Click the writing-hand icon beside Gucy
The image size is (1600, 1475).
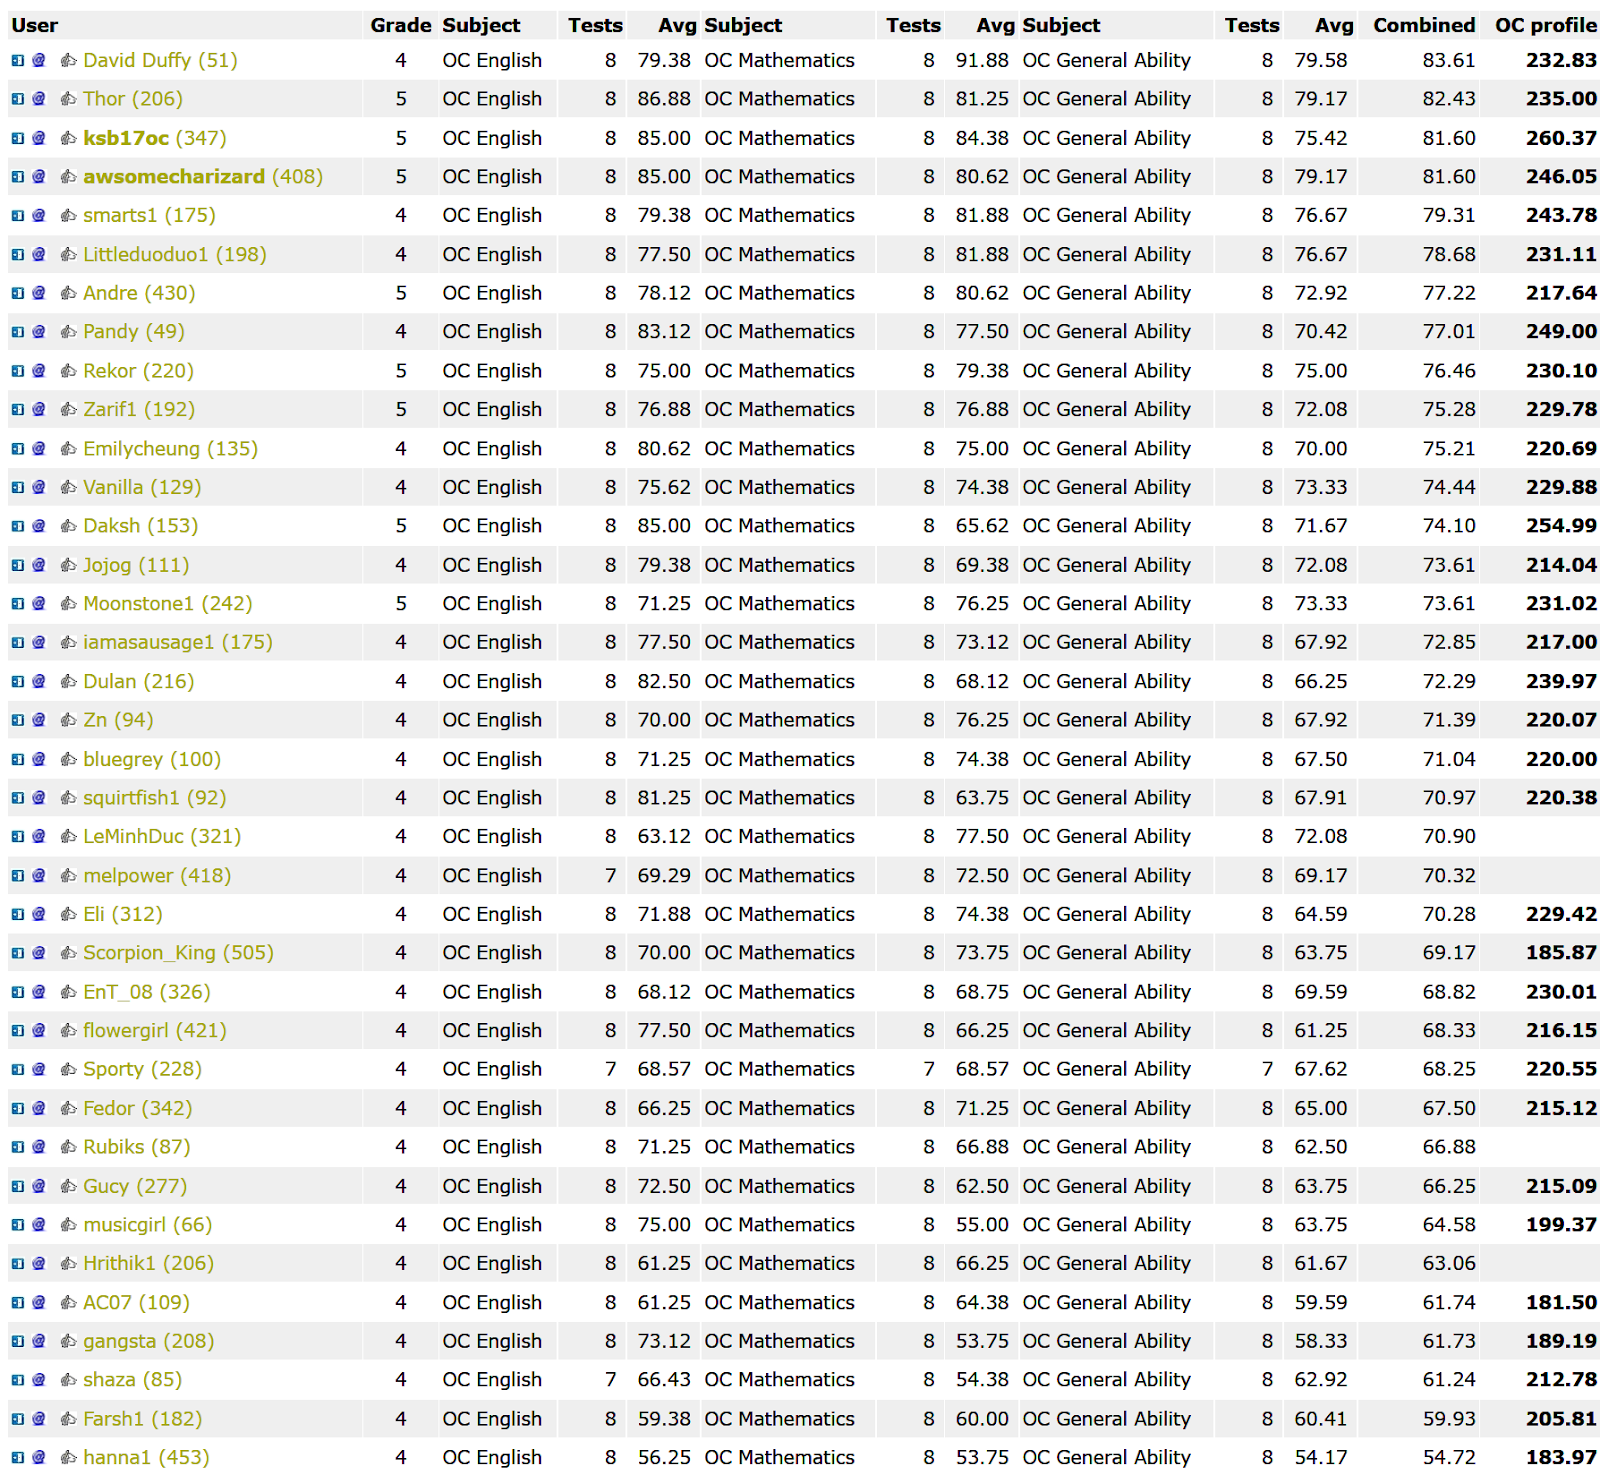point(68,1186)
